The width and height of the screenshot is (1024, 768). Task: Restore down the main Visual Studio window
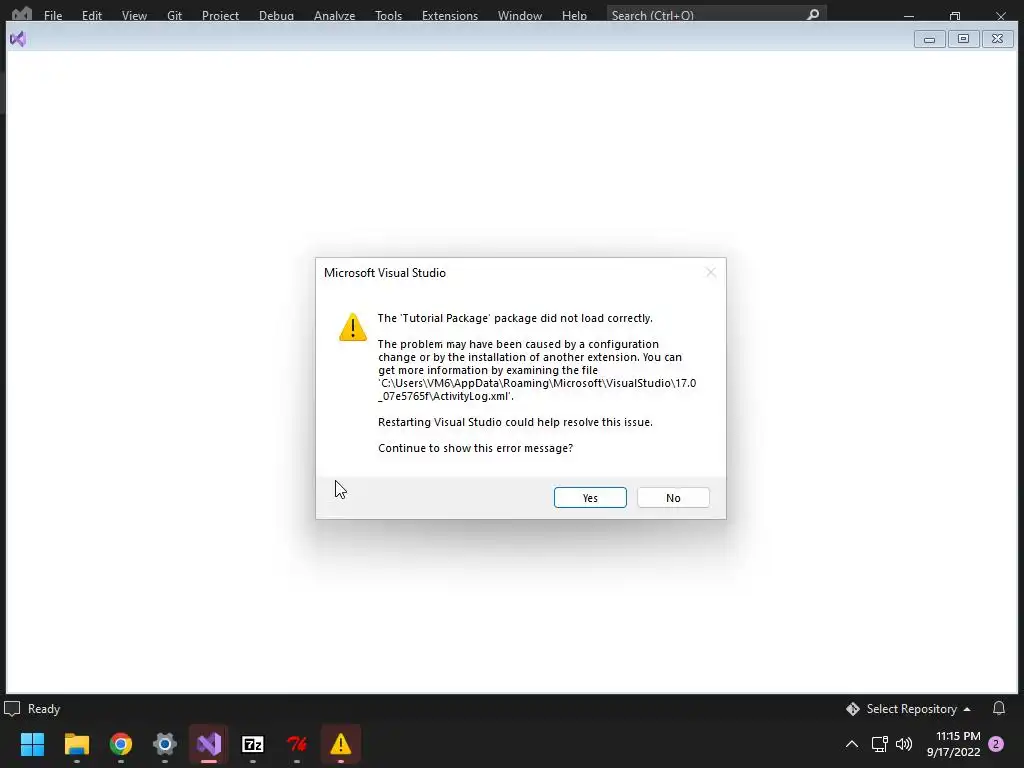955,14
